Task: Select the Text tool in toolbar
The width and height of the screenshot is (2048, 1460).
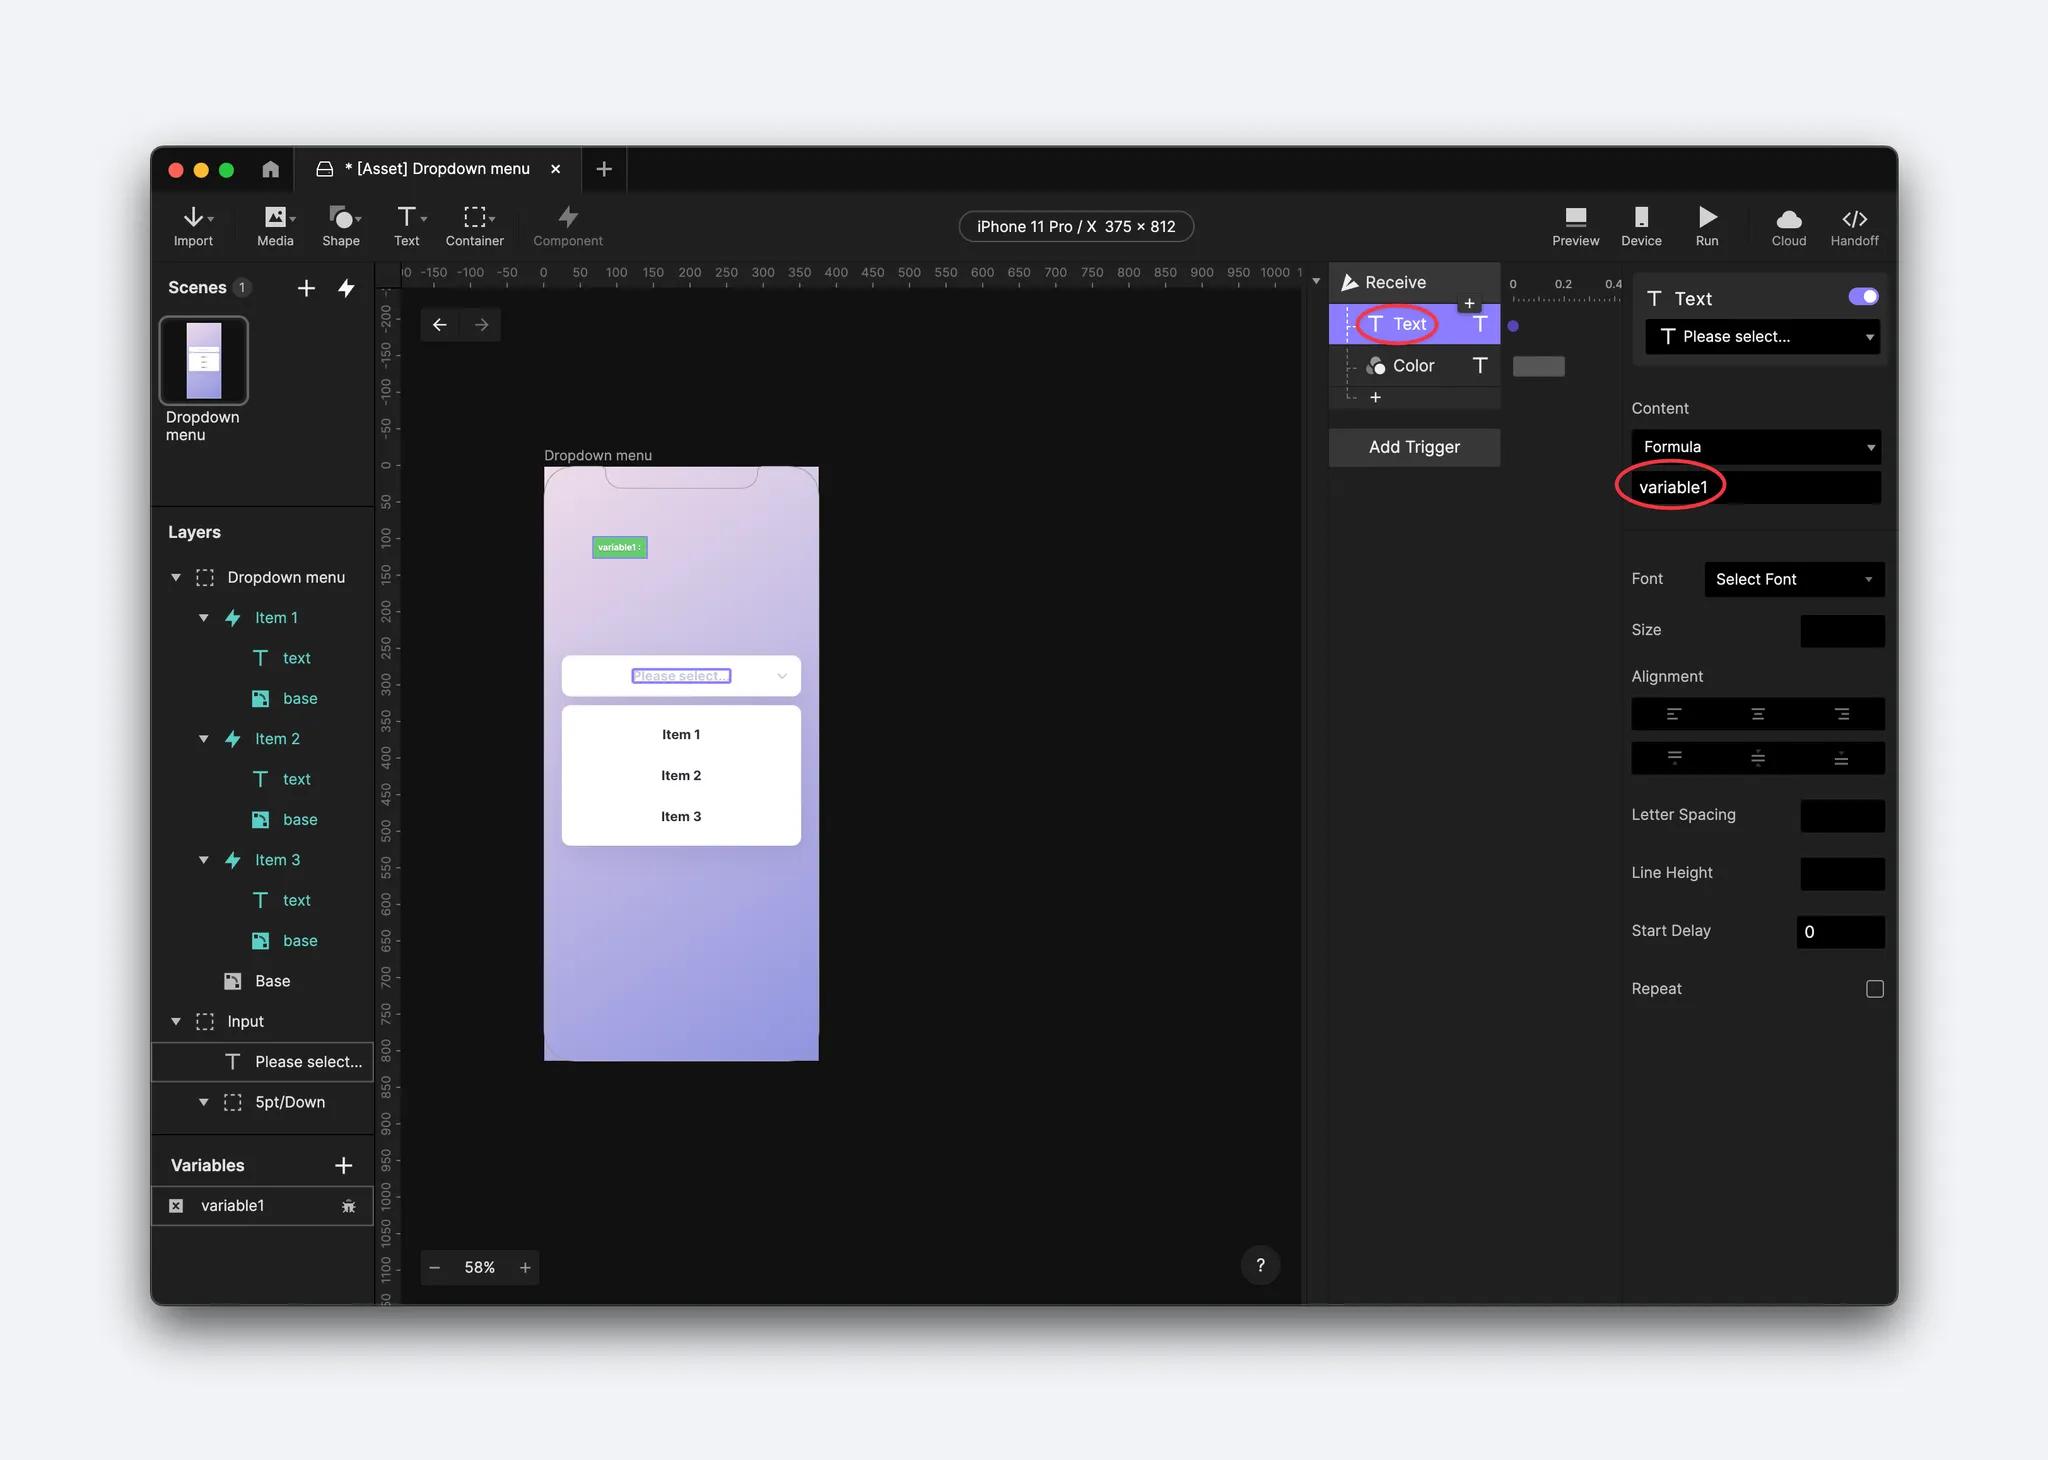Action: [407, 226]
